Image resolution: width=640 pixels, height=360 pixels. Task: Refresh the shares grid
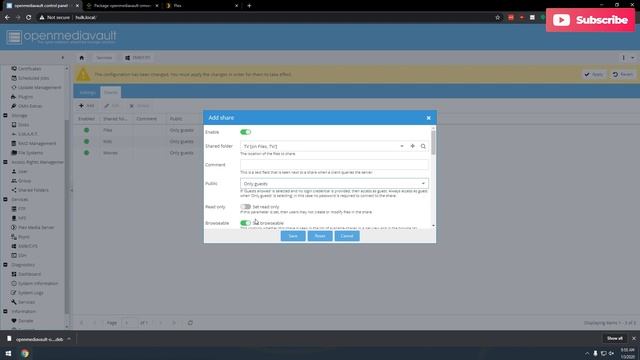click(x=190, y=323)
